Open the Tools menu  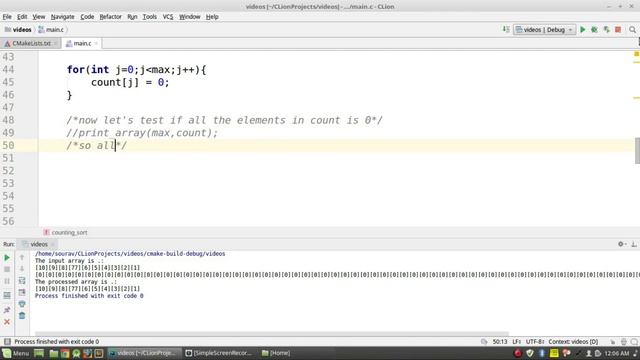tap(150, 17)
